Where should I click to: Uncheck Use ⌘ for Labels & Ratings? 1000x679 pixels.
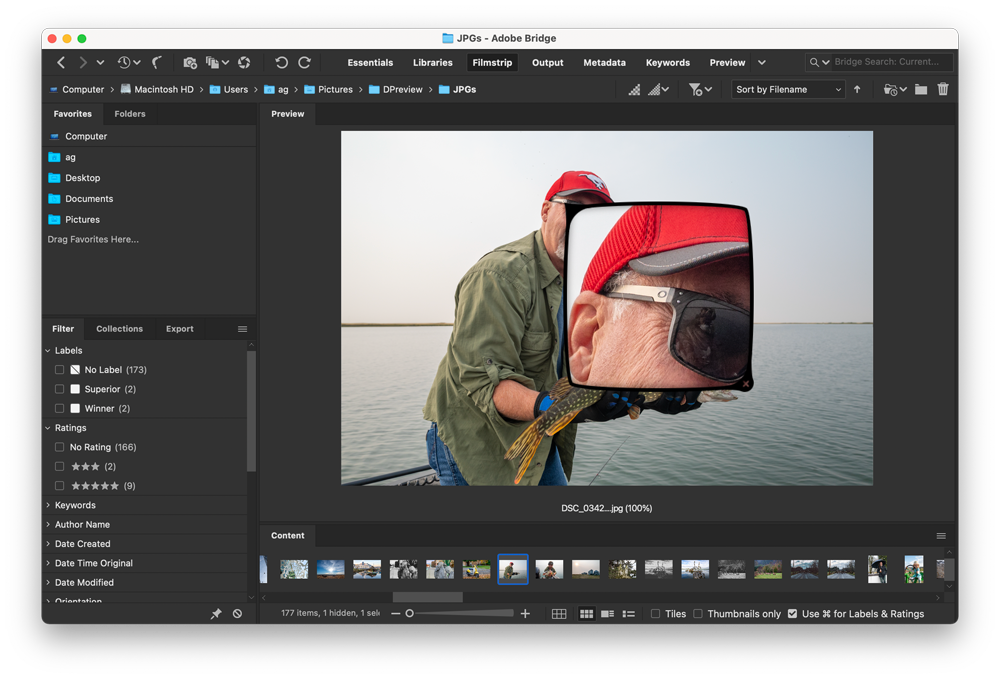point(792,614)
